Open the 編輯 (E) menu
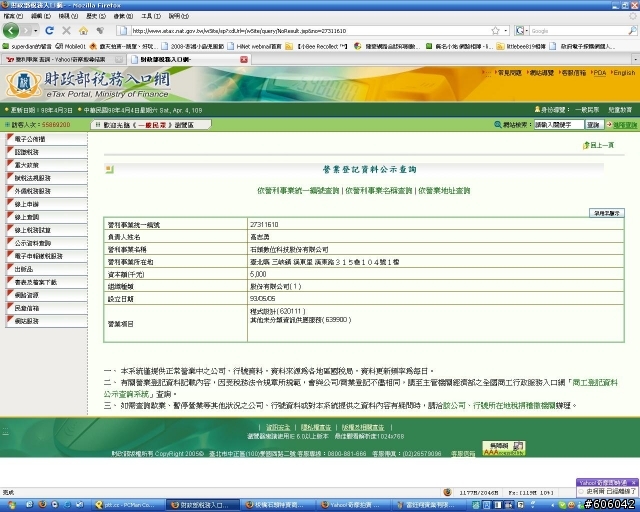Screen dimensions: 640x512 [40, 16]
